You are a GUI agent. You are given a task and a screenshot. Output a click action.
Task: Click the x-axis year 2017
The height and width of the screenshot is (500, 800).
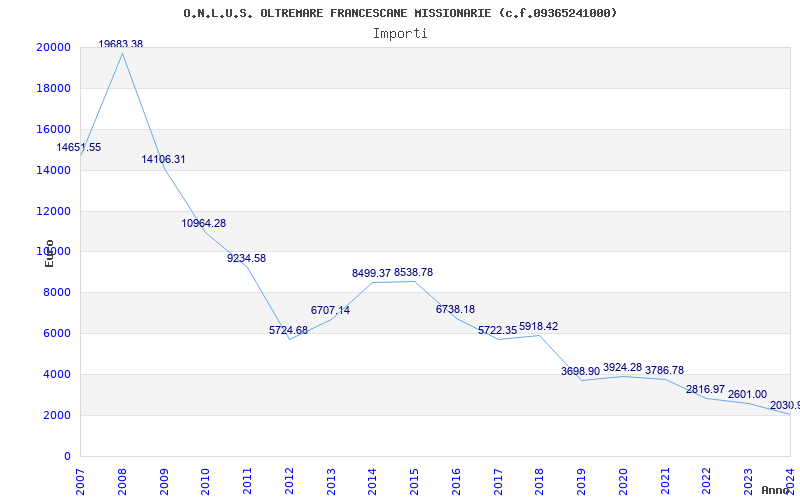coord(498,481)
